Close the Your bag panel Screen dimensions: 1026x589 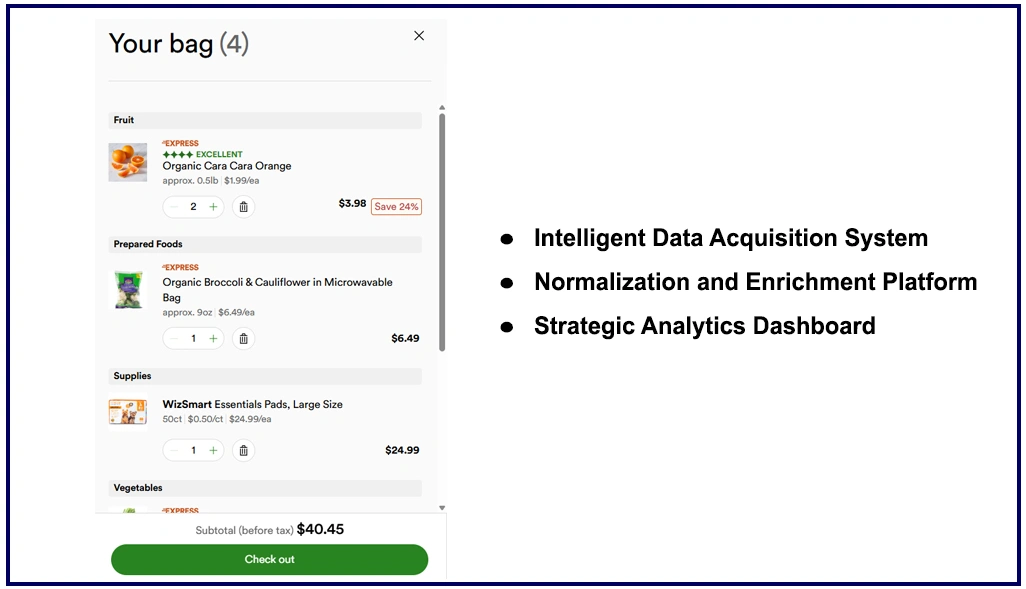[419, 36]
